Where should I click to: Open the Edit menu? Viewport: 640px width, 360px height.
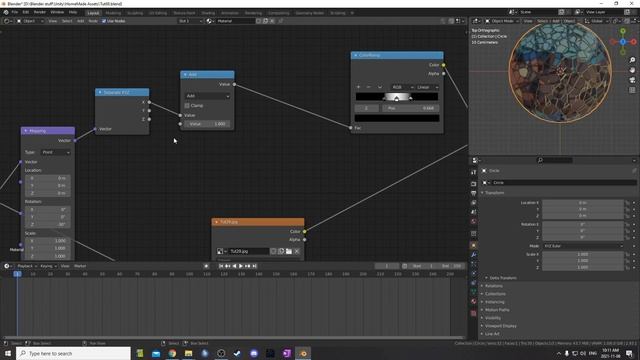coord(26,12)
